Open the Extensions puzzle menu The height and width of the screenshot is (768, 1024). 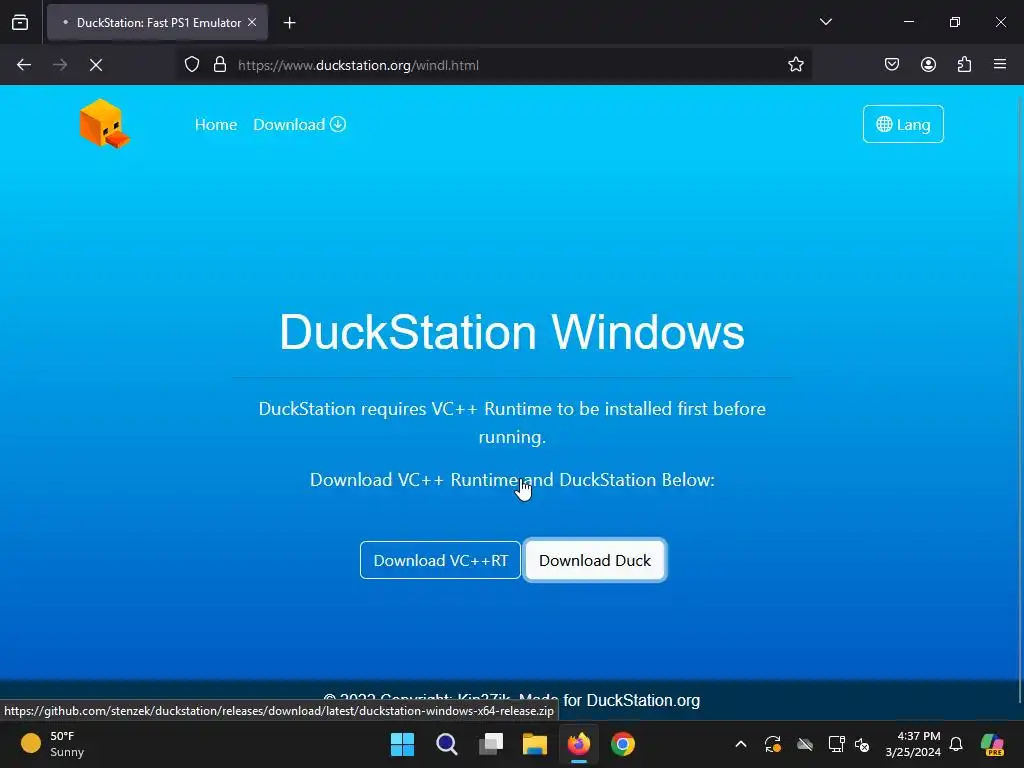click(x=964, y=65)
